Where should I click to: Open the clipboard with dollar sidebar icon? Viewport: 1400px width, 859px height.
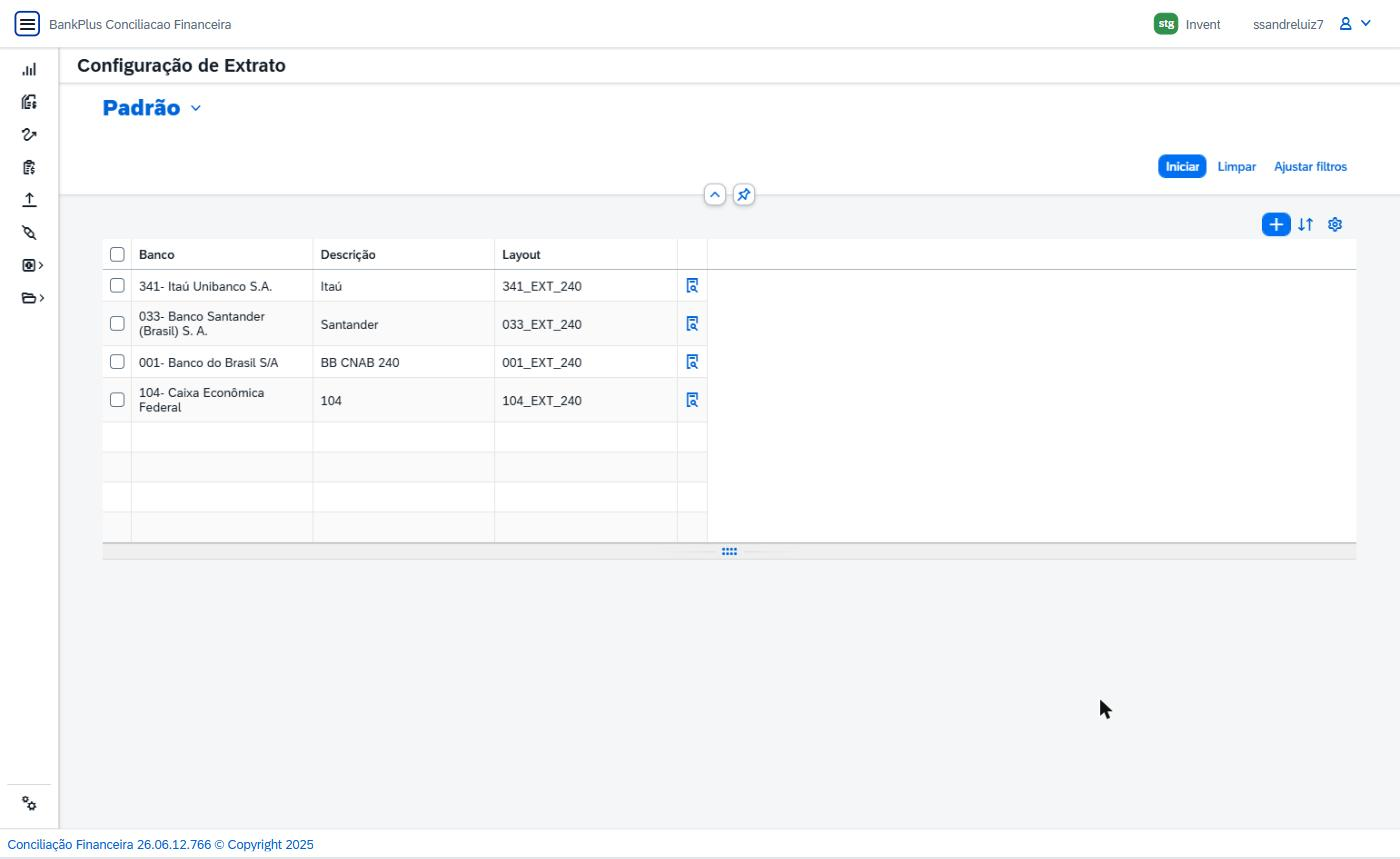point(29,167)
